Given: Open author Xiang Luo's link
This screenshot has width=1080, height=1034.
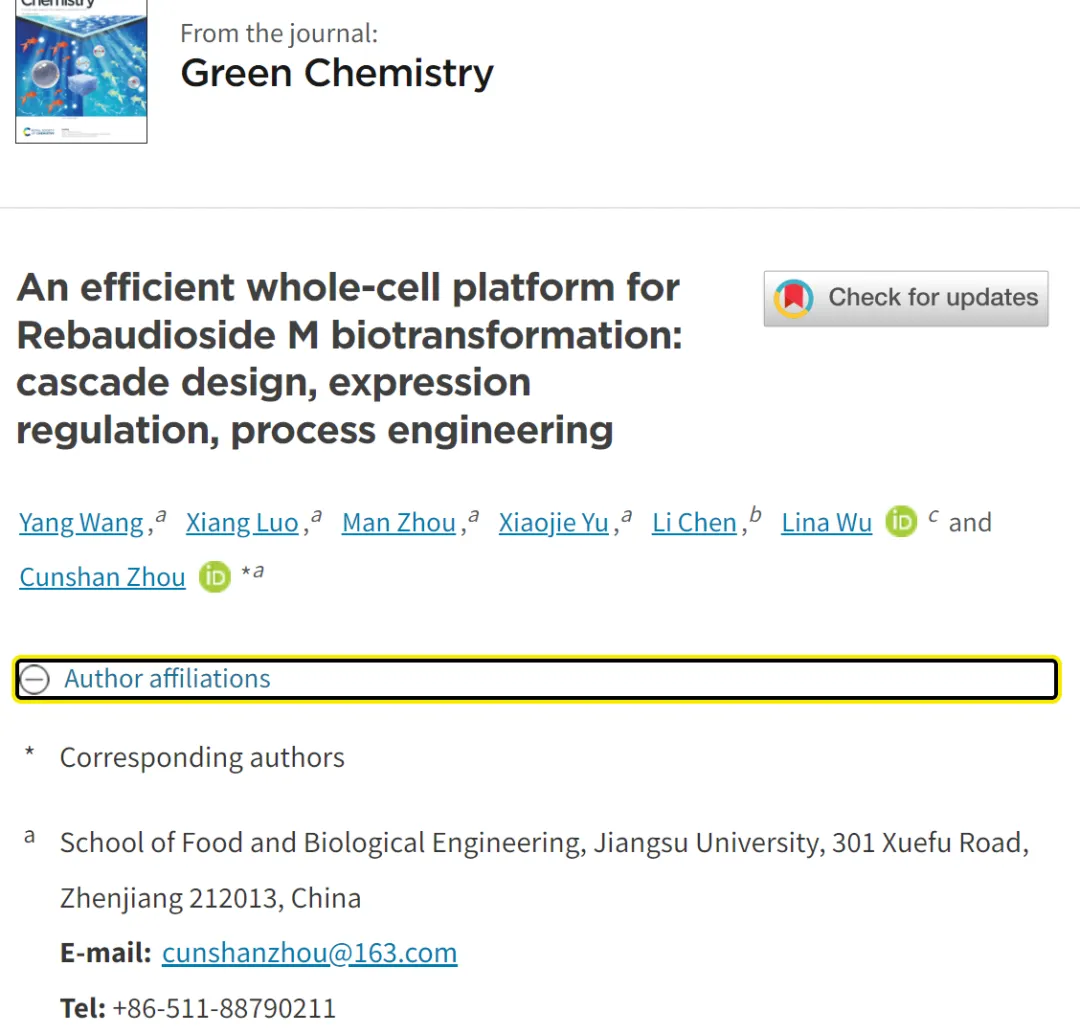Looking at the screenshot, I should click(242, 523).
